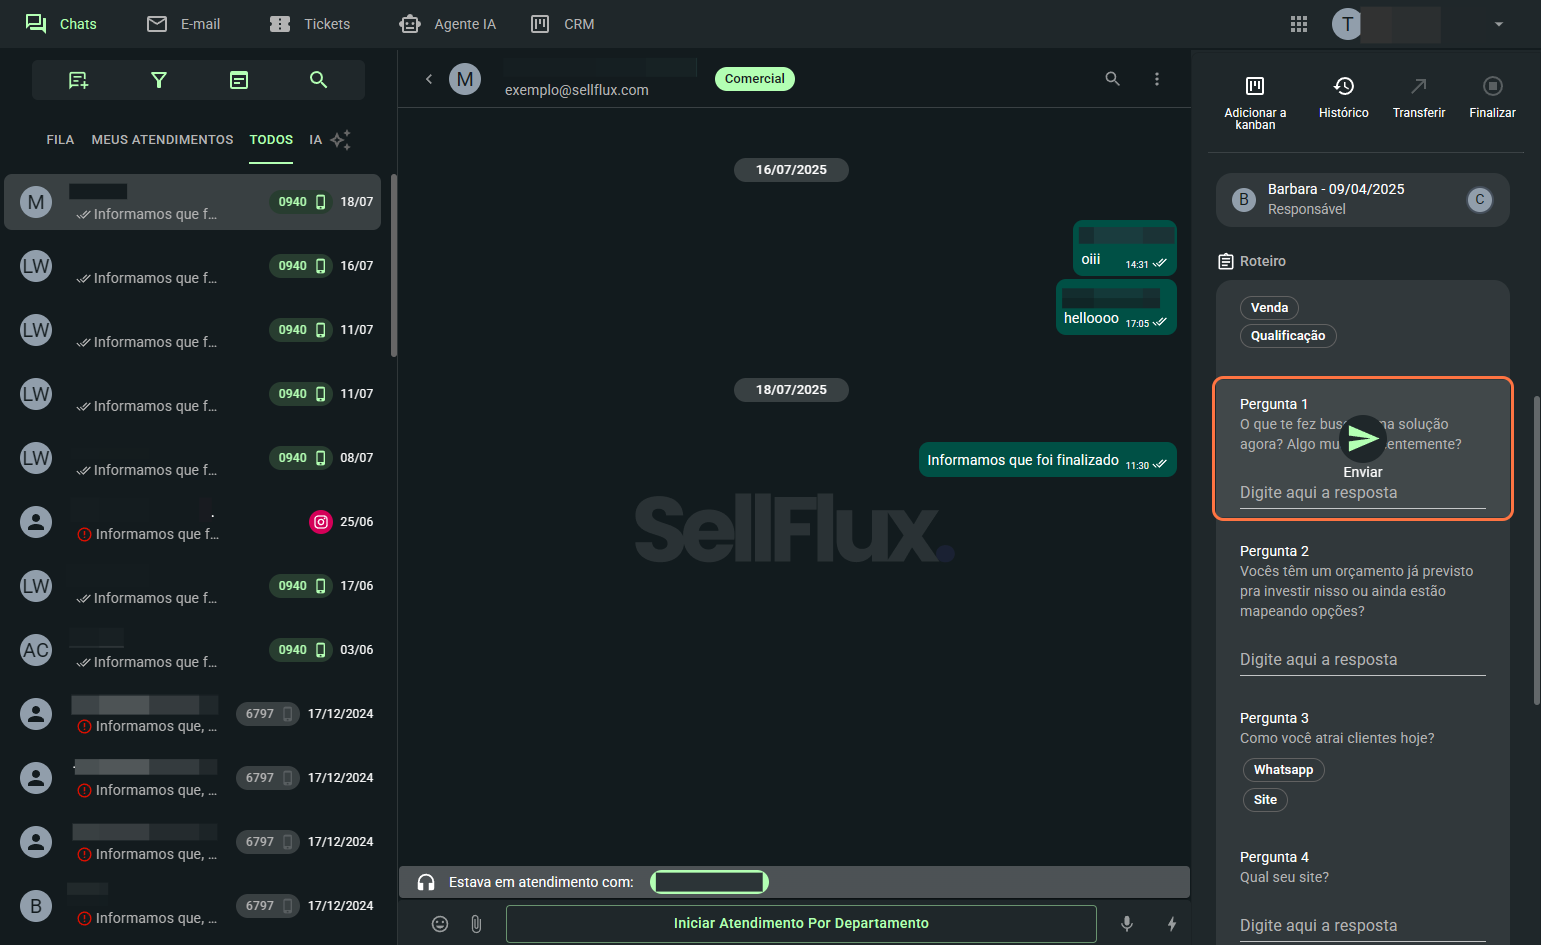Screen dimensions: 1541x945
Task: Click the headset icon in the attendance bar
Action: tap(426, 882)
